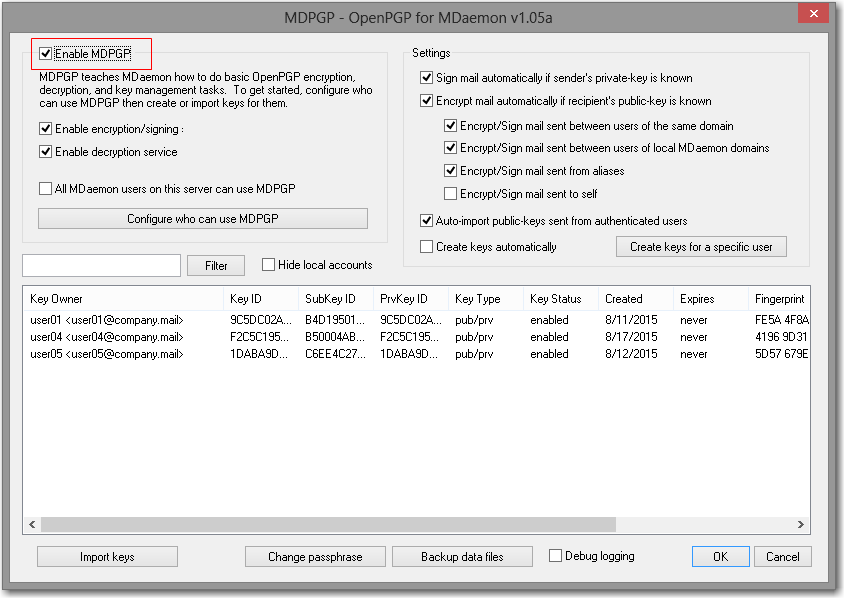844x598 pixels.
Task: Toggle Auto-import public-keys from authenticated users
Action: click(427, 222)
